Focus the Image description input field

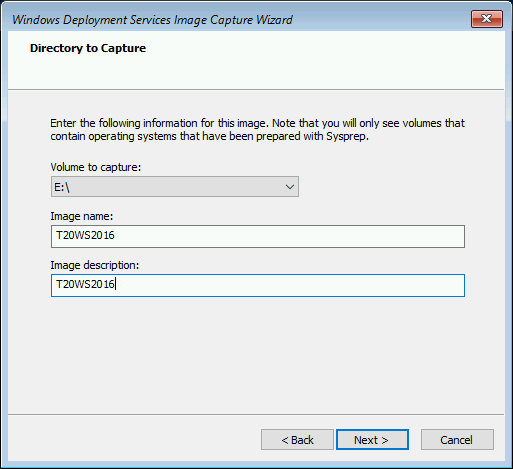(258, 285)
